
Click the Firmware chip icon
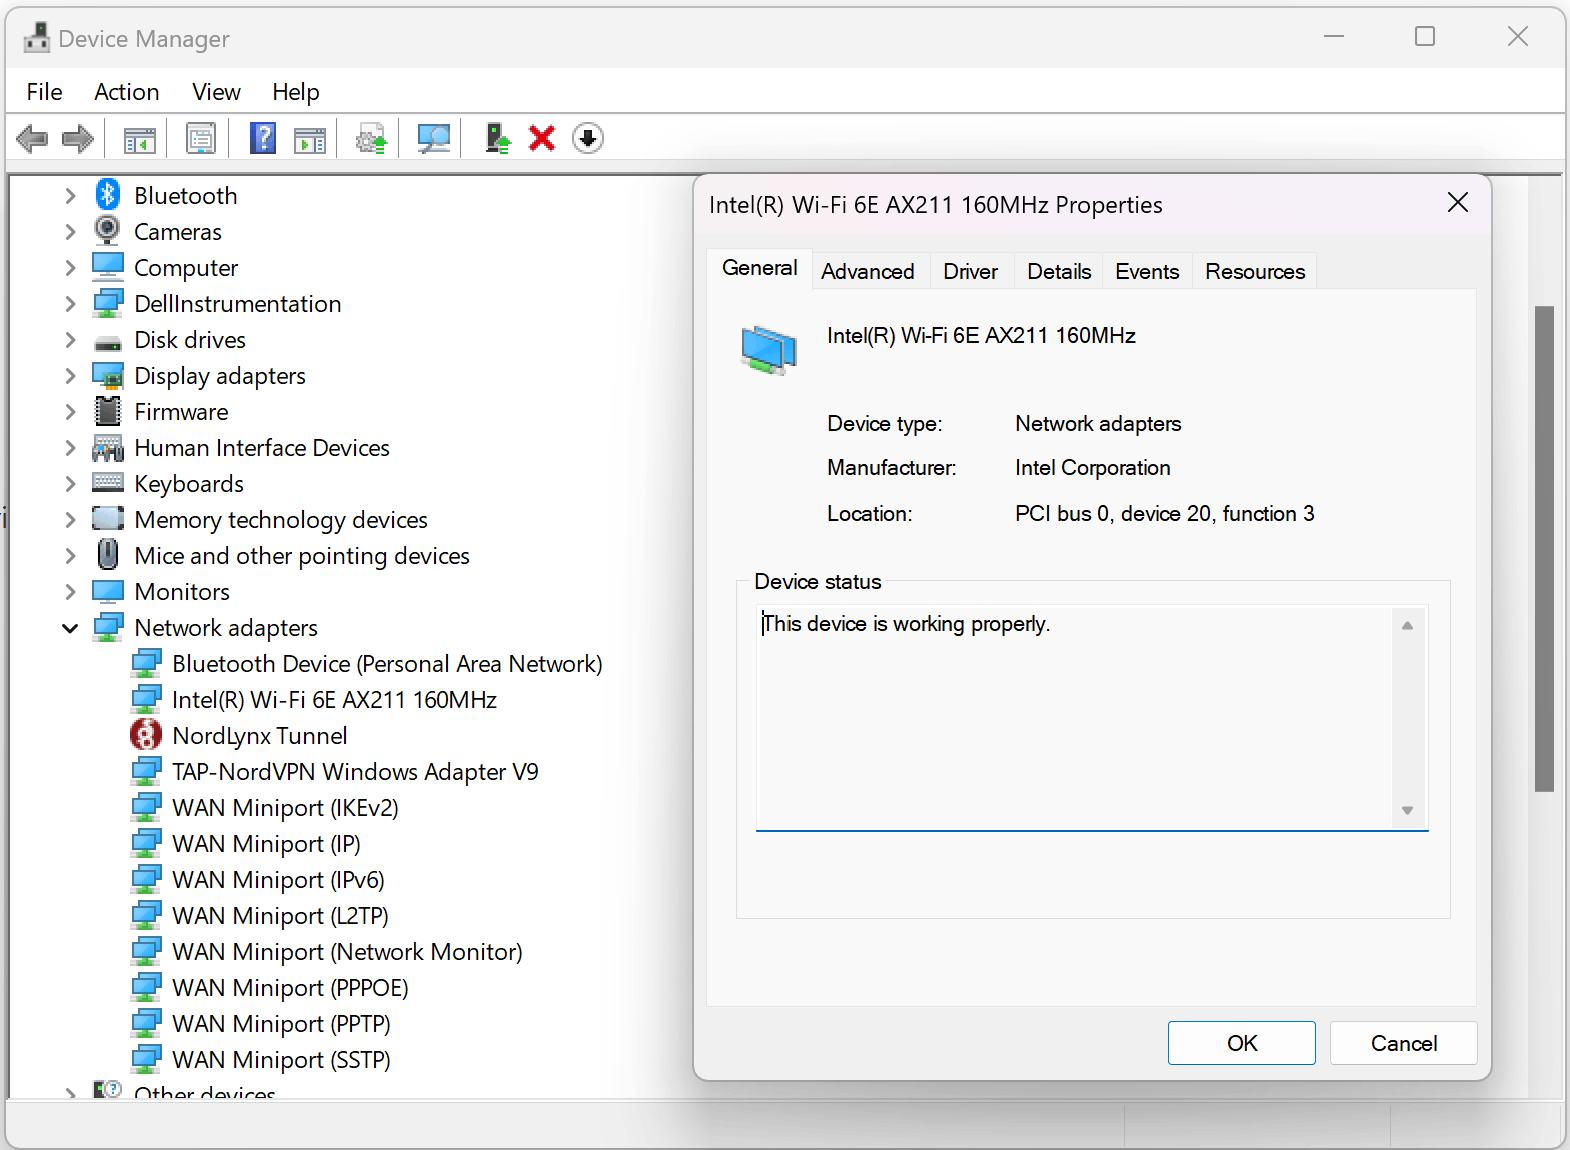(x=107, y=411)
